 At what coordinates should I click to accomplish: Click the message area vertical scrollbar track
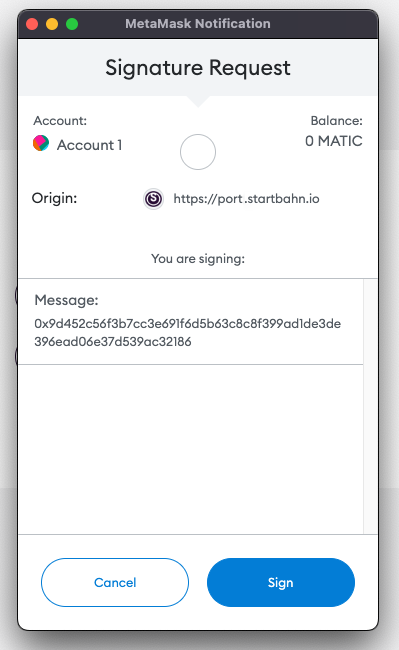click(x=370, y=406)
